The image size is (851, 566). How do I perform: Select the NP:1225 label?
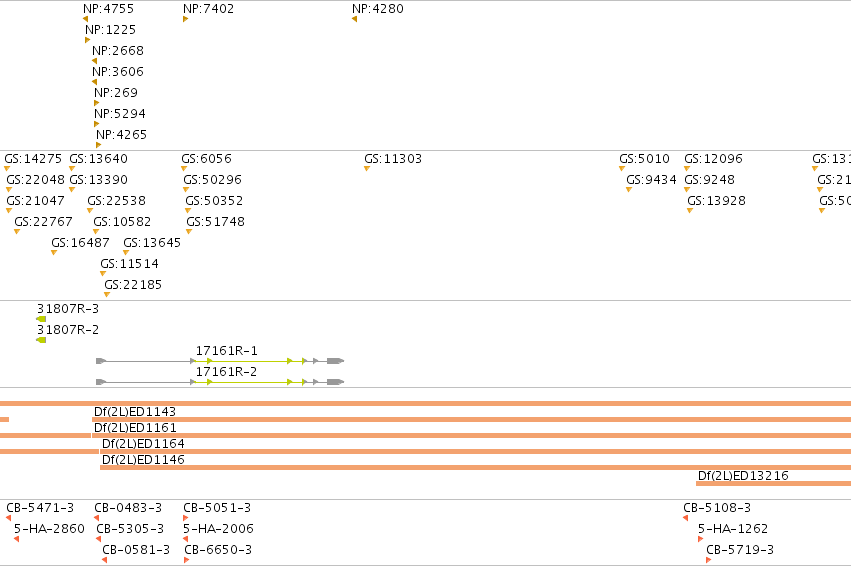[110, 30]
